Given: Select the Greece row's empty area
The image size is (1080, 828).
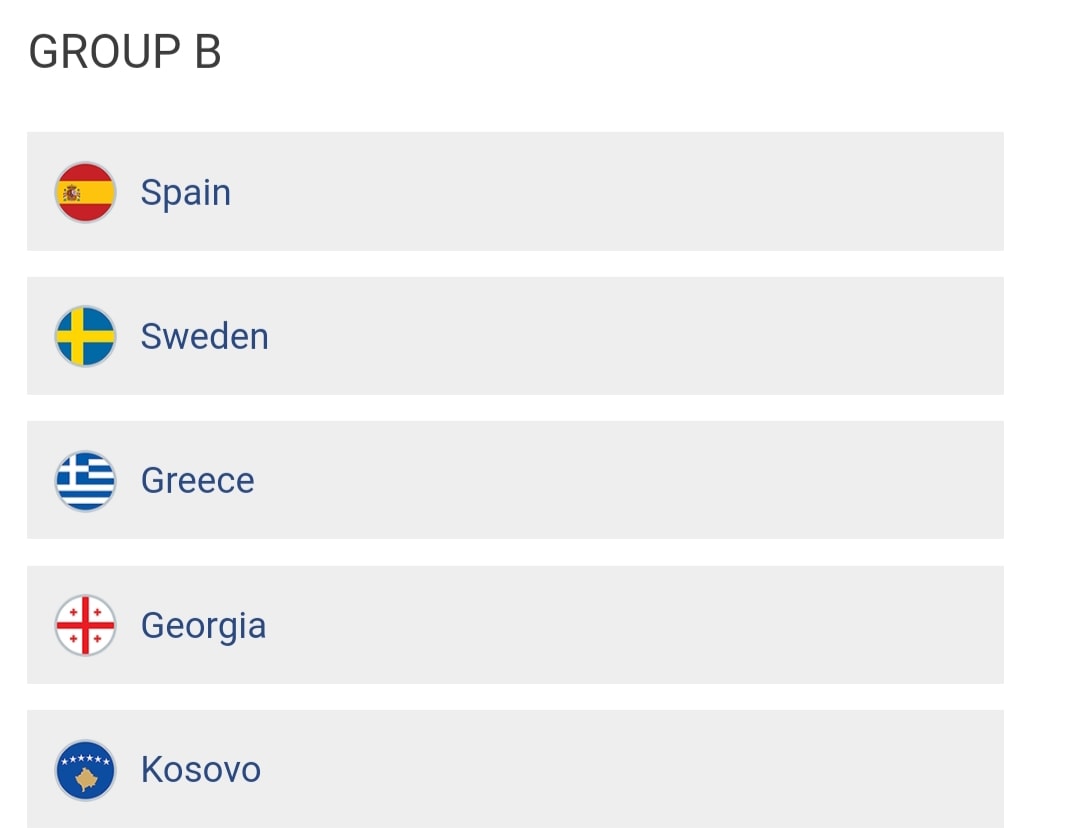Looking at the screenshot, I should pos(627,480).
